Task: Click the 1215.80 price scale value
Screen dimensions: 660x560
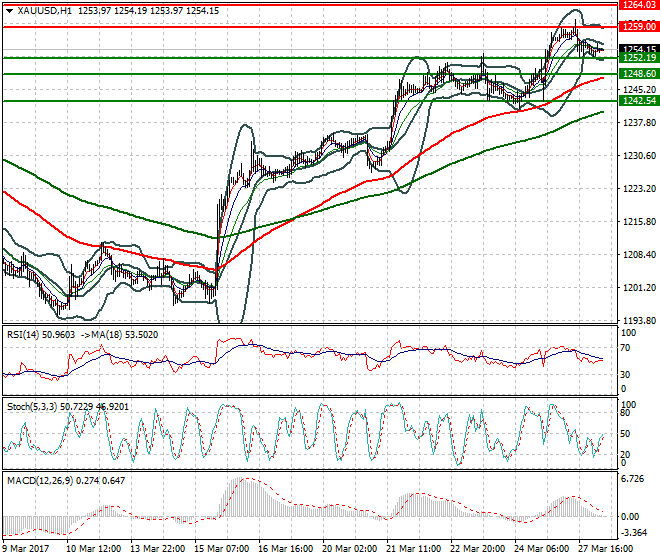Action: (639, 221)
